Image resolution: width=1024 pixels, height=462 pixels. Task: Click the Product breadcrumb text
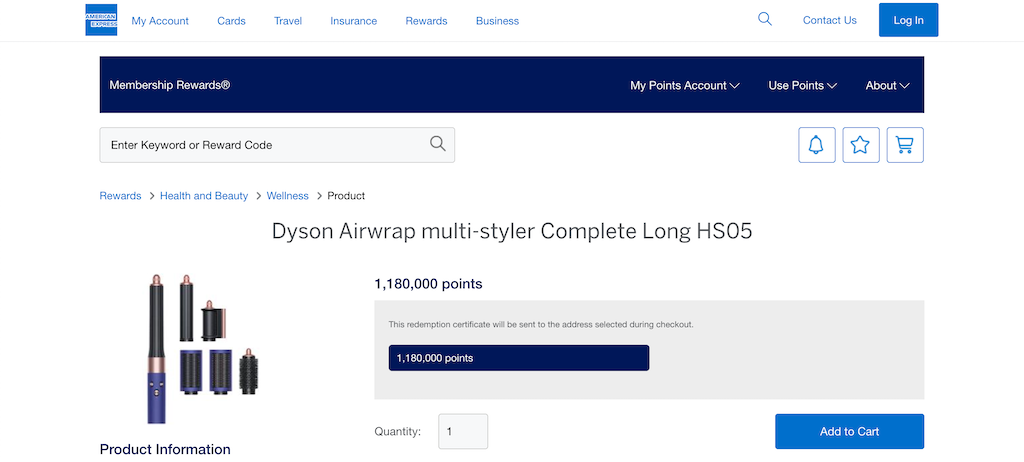(x=346, y=195)
